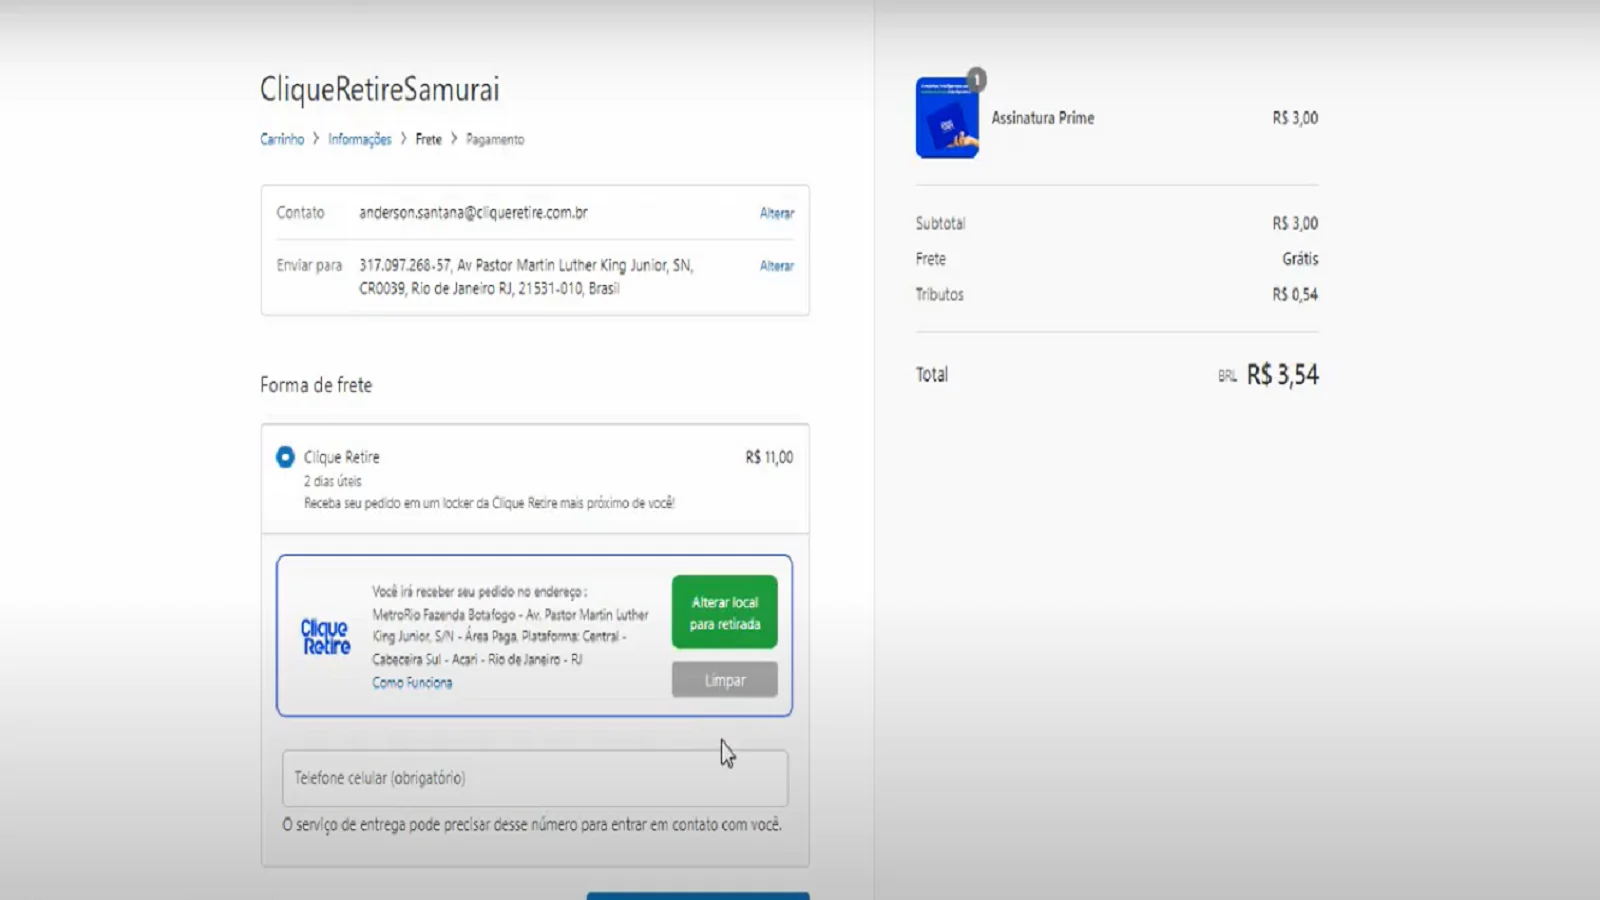Go back to the Carrinho breadcrumb
Screen dimensions: 1600x900
point(282,139)
